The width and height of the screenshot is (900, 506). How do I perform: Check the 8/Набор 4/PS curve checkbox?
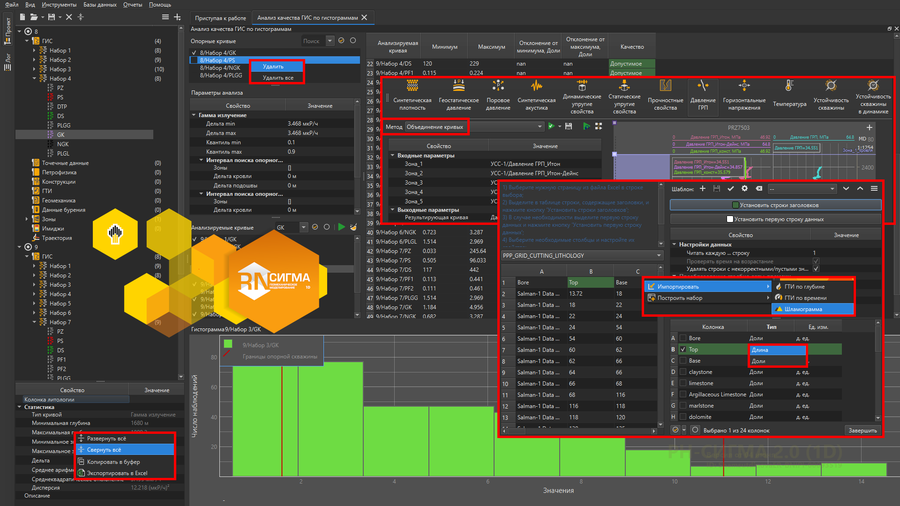pyautogui.click(x=195, y=61)
